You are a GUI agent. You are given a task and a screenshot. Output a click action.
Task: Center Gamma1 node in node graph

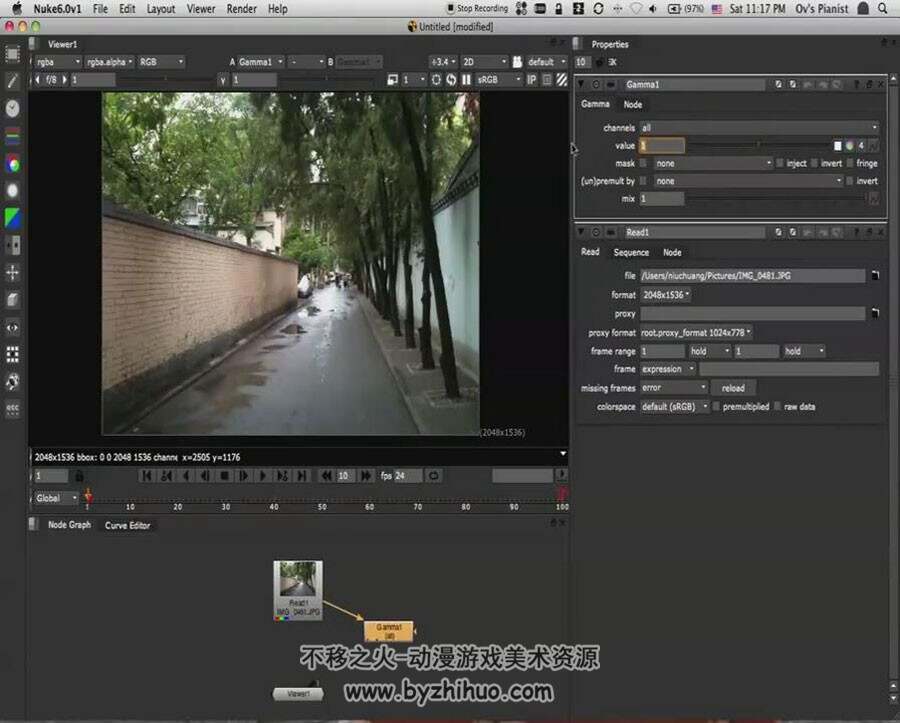click(596, 84)
